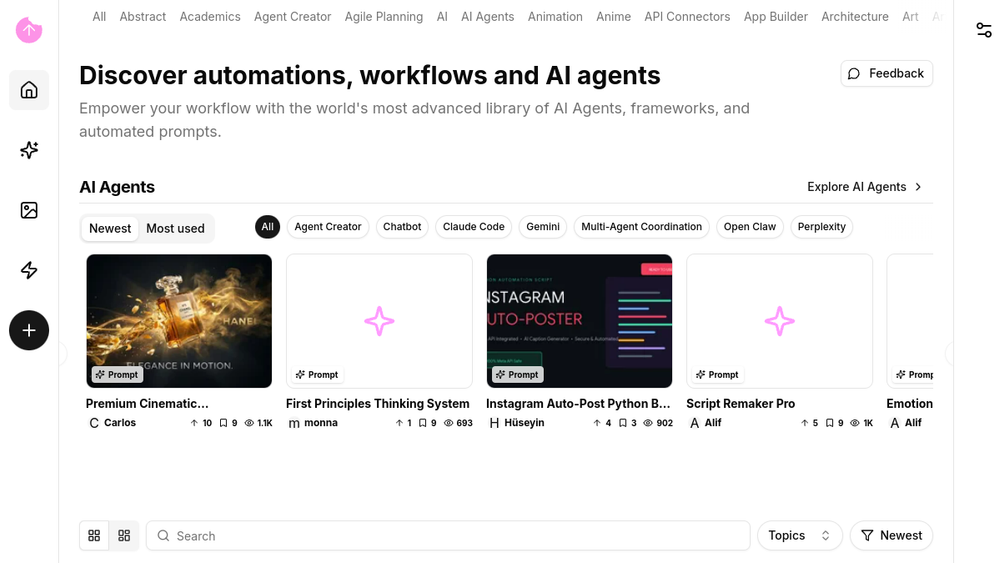1000x563 pixels.
Task: Open First Principles Thinking System card image
Action: [379, 321]
